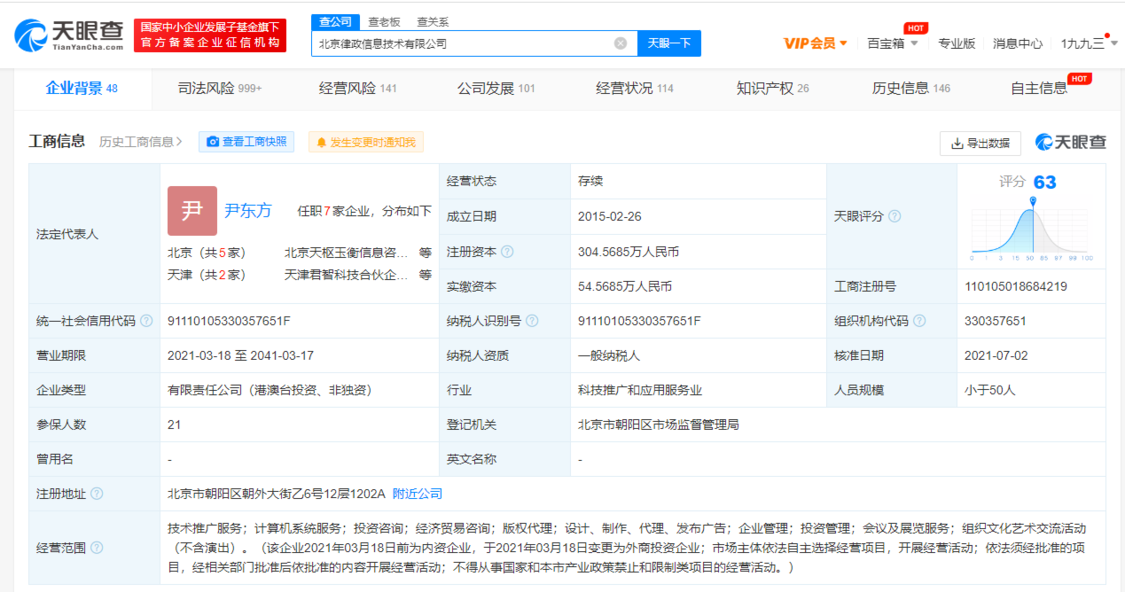Click the 成立日期 value 2015-02-26
The image size is (1125, 592).
point(609,216)
